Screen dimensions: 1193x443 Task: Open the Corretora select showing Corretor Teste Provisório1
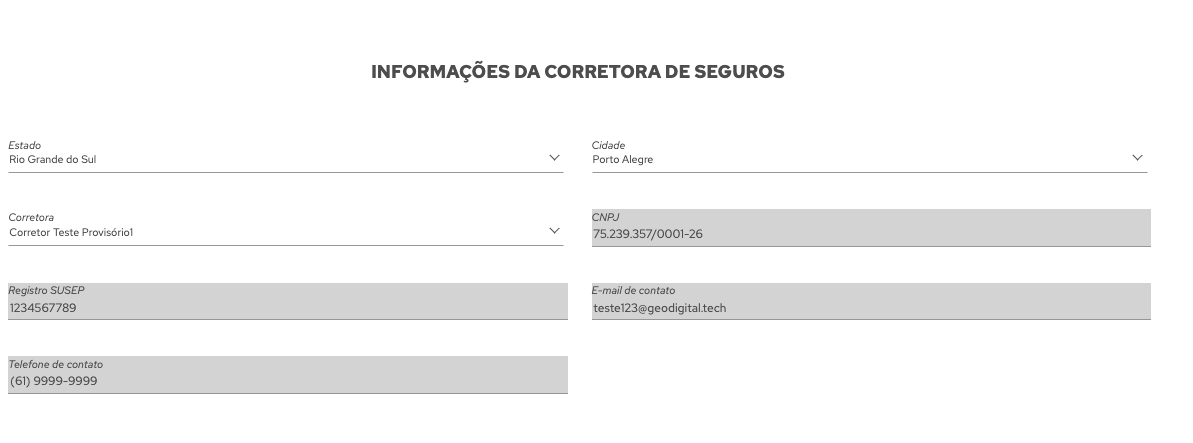285,229
